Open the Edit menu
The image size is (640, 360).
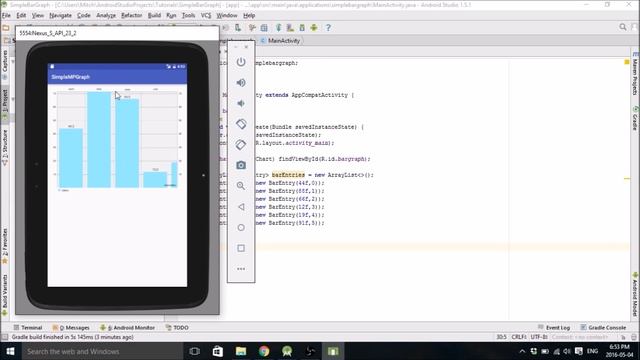21,16
